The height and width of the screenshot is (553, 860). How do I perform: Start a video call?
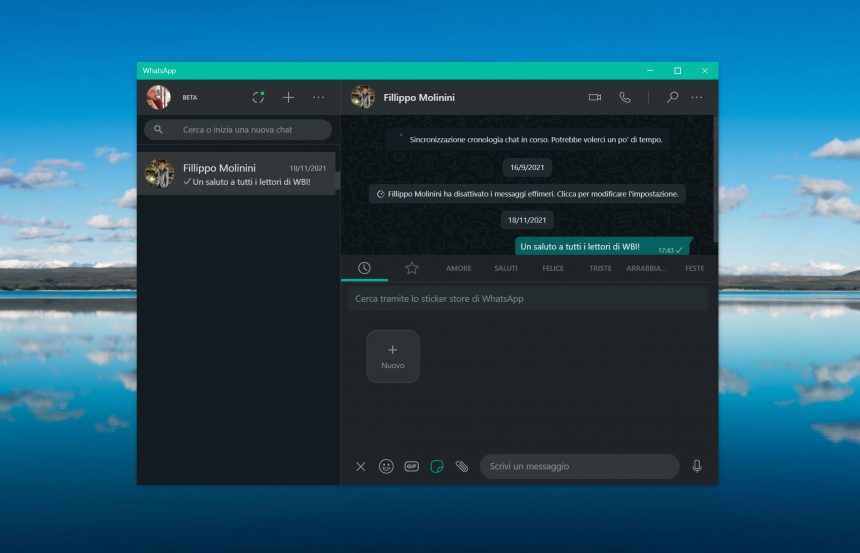[x=595, y=98]
